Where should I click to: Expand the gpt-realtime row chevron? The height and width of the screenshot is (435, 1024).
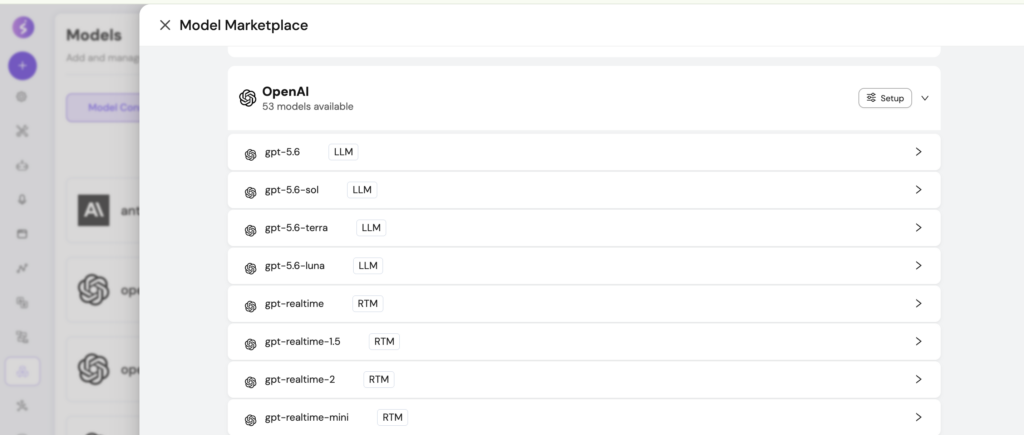(x=918, y=303)
